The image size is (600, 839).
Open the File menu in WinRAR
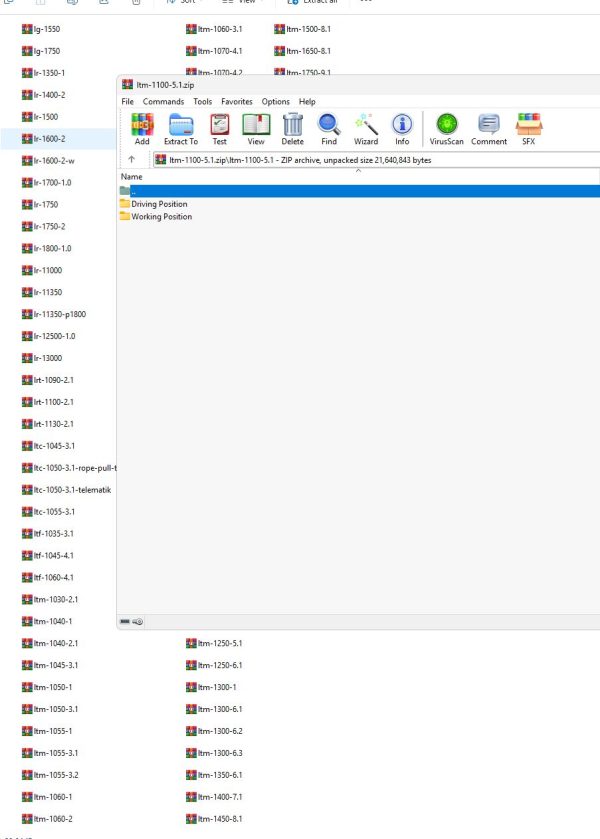[127, 102]
